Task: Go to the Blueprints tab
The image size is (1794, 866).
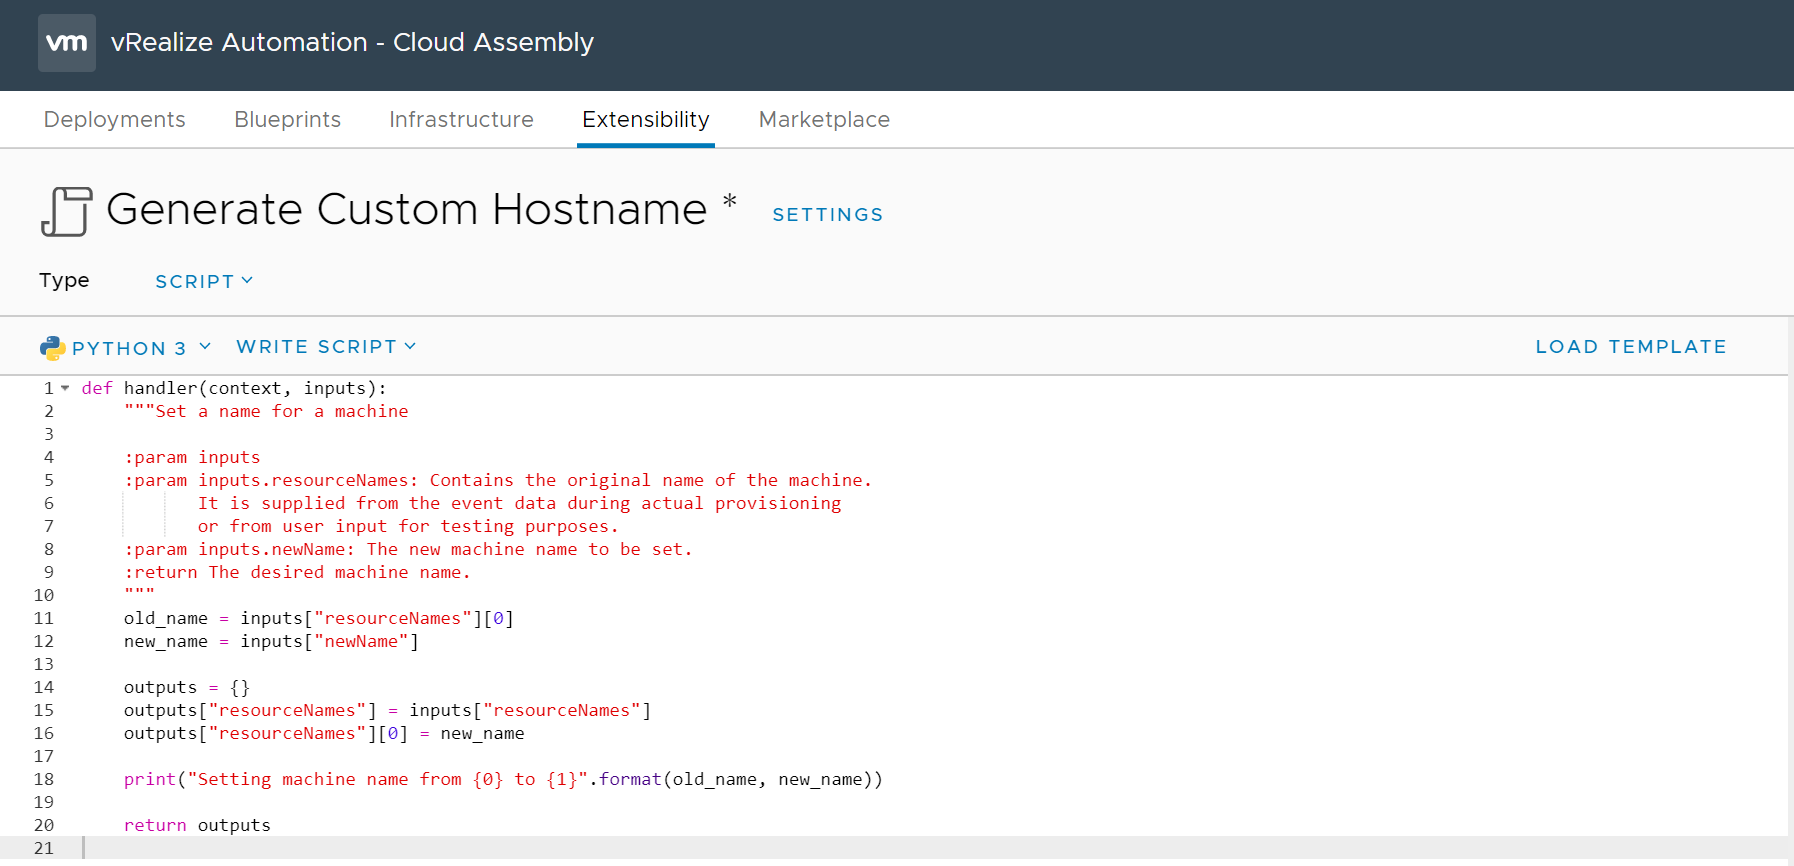Action: point(287,120)
